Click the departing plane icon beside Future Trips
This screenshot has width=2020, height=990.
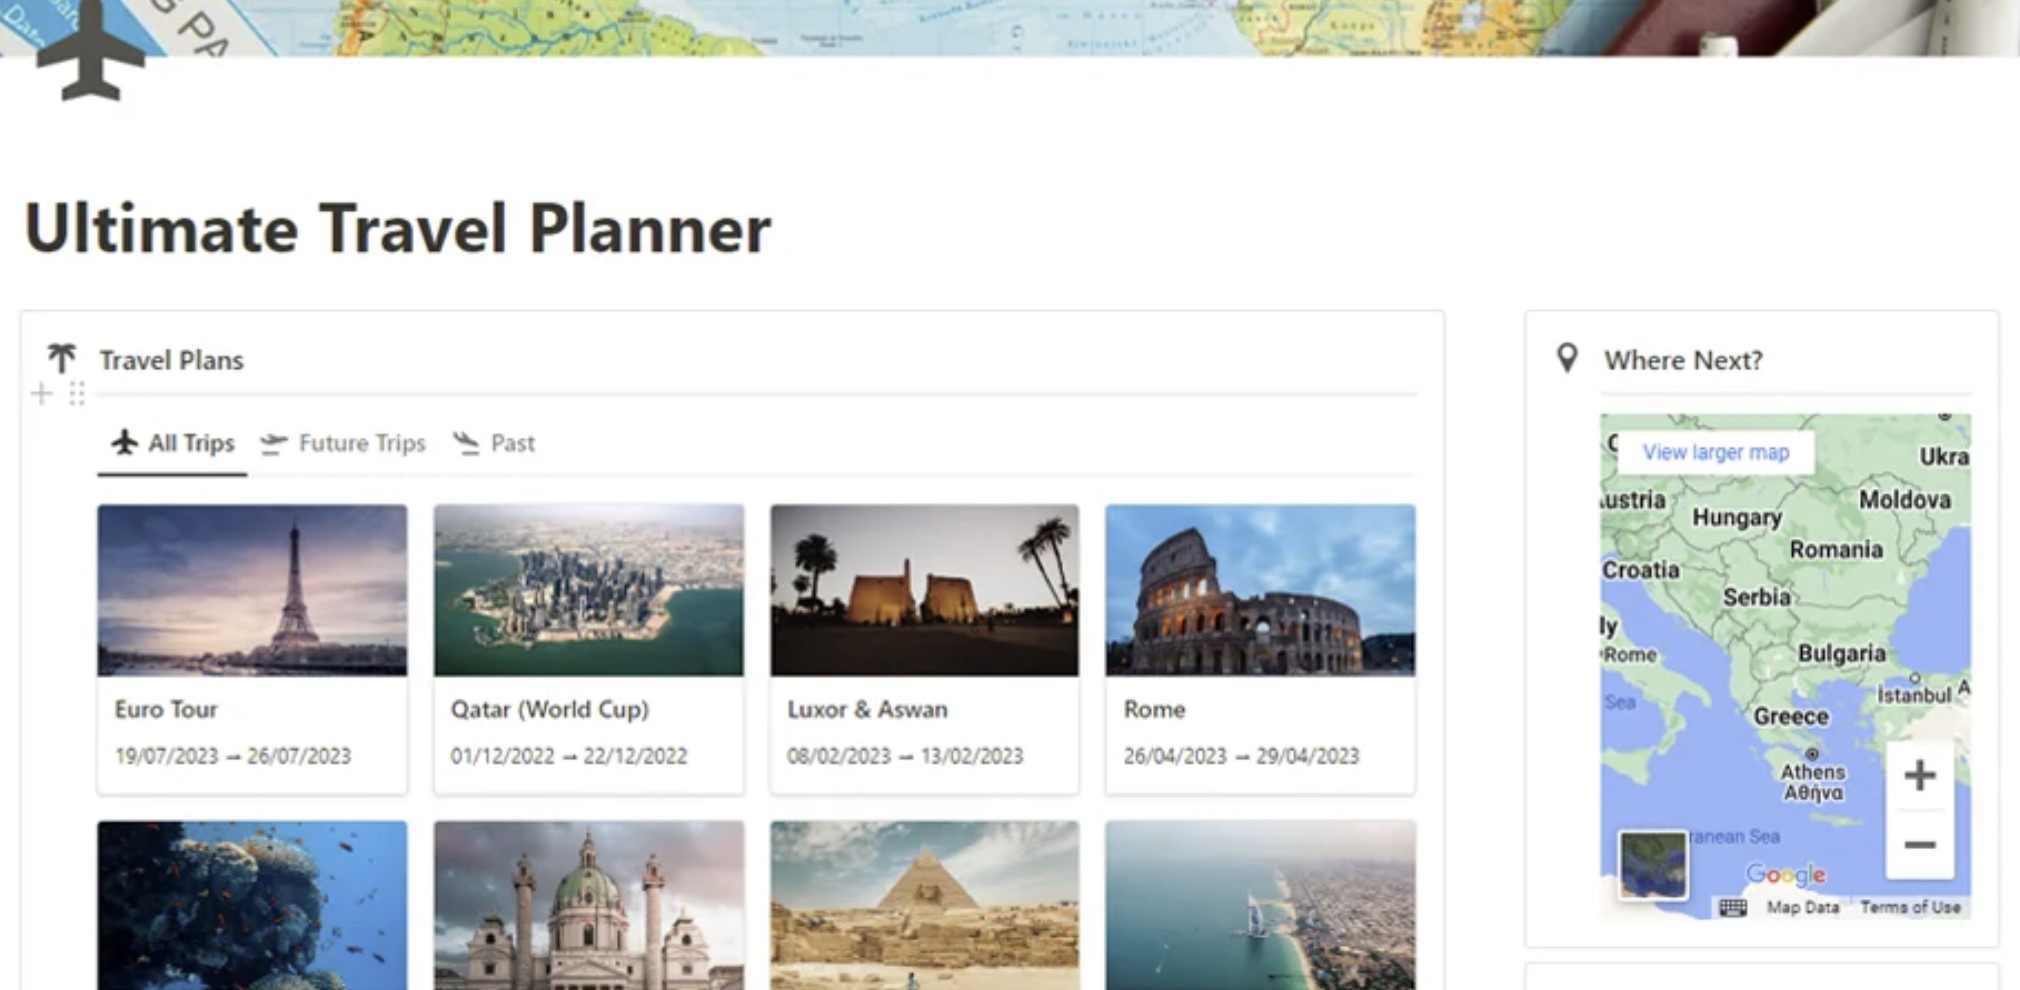pyautogui.click(x=273, y=443)
